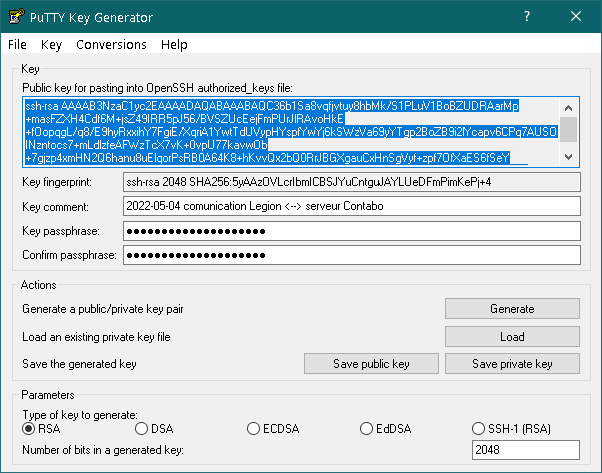Click the question mark help button

[x=527, y=16]
